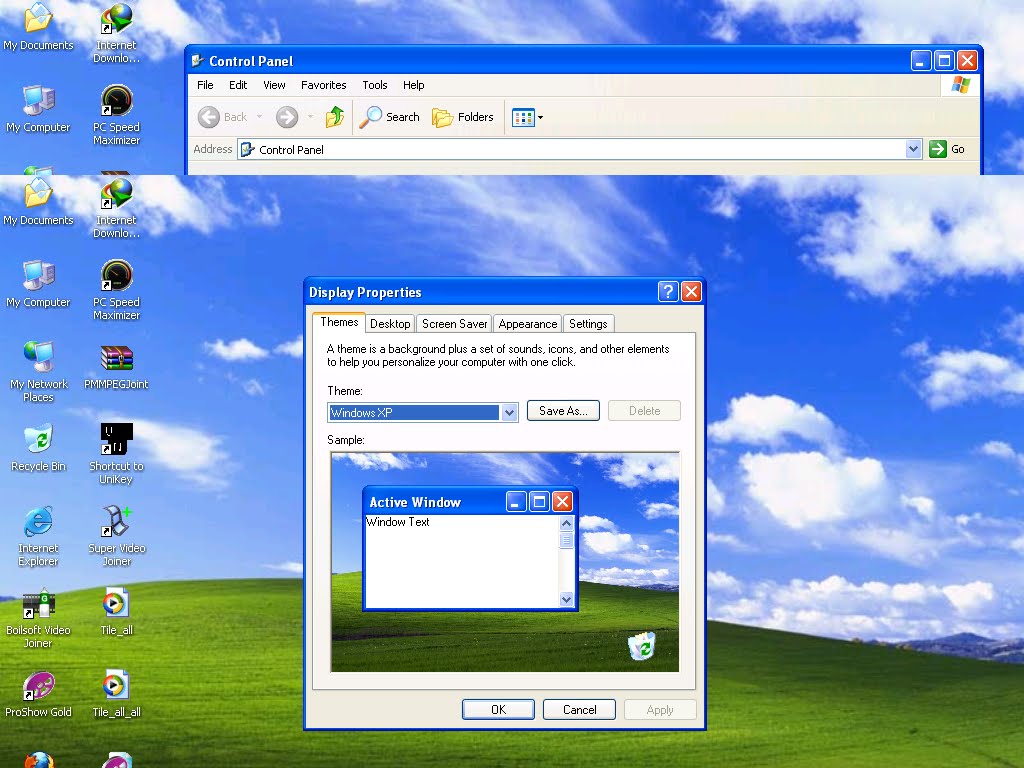Select the ProShow Gold desktop icon
The height and width of the screenshot is (768, 1024).
tap(39, 694)
